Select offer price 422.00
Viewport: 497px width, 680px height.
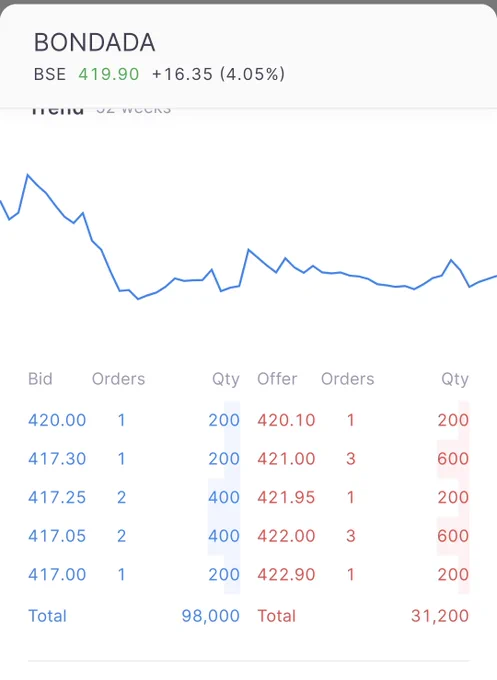point(286,536)
